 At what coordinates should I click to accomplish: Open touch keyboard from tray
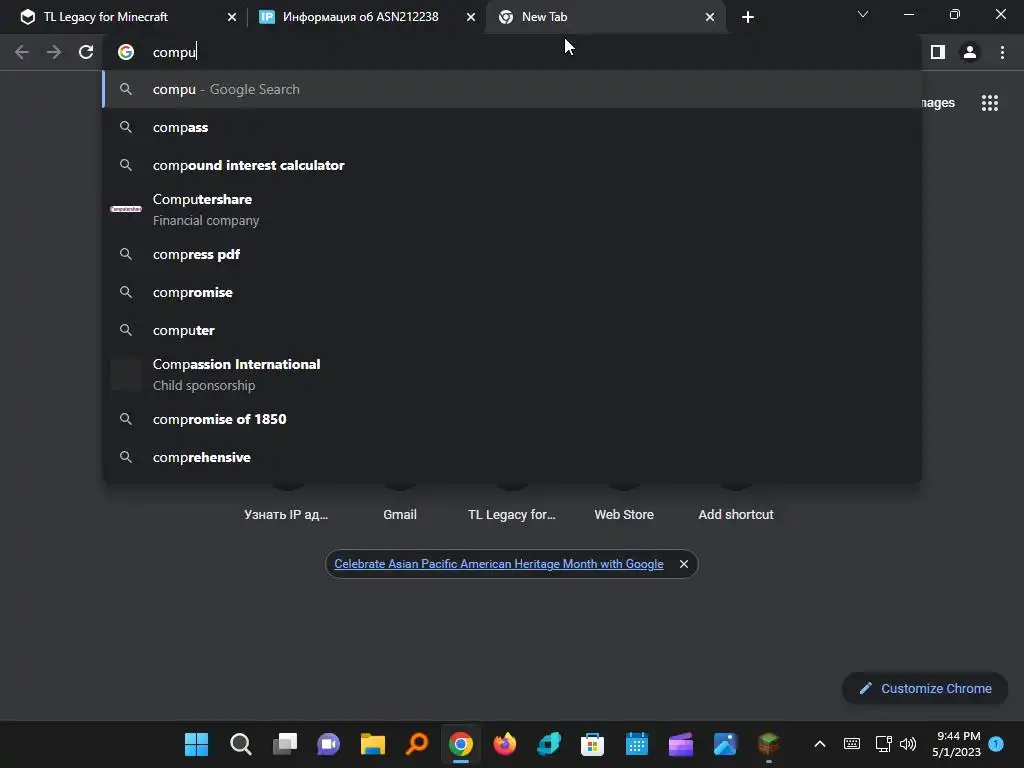(852, 744)
